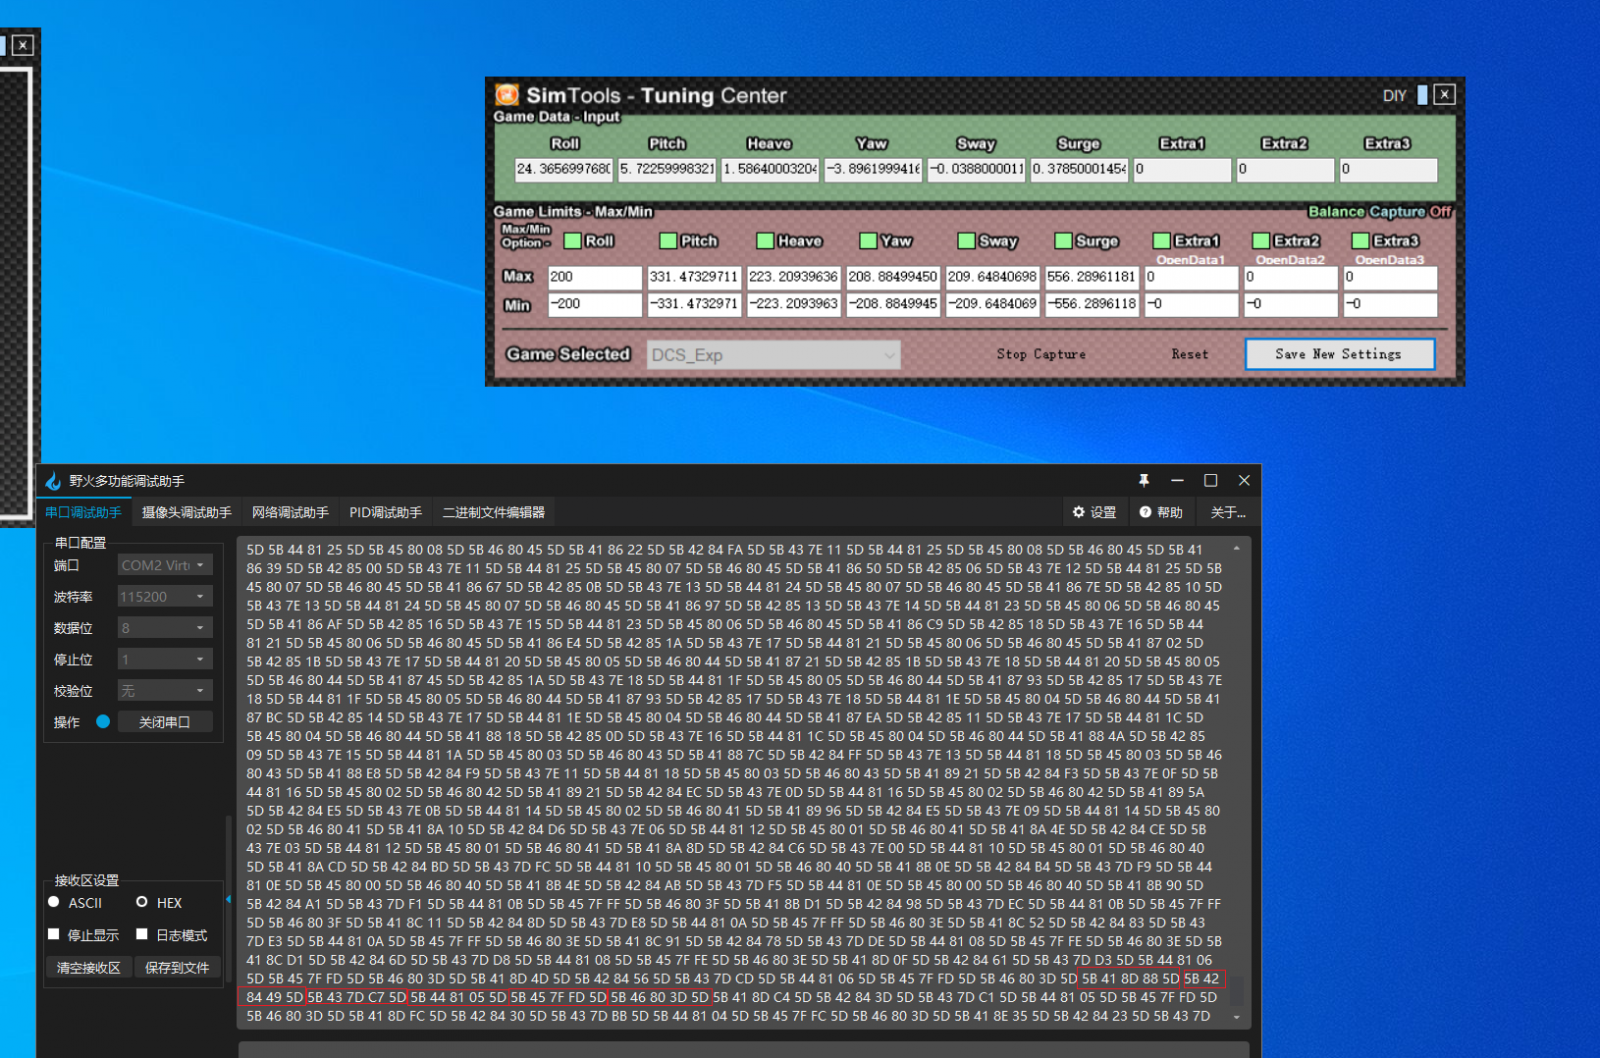This screenshot has height=1058, width=1600.
Task: Open the 网络调试助手 tab
Action: [x=290, y=512]
